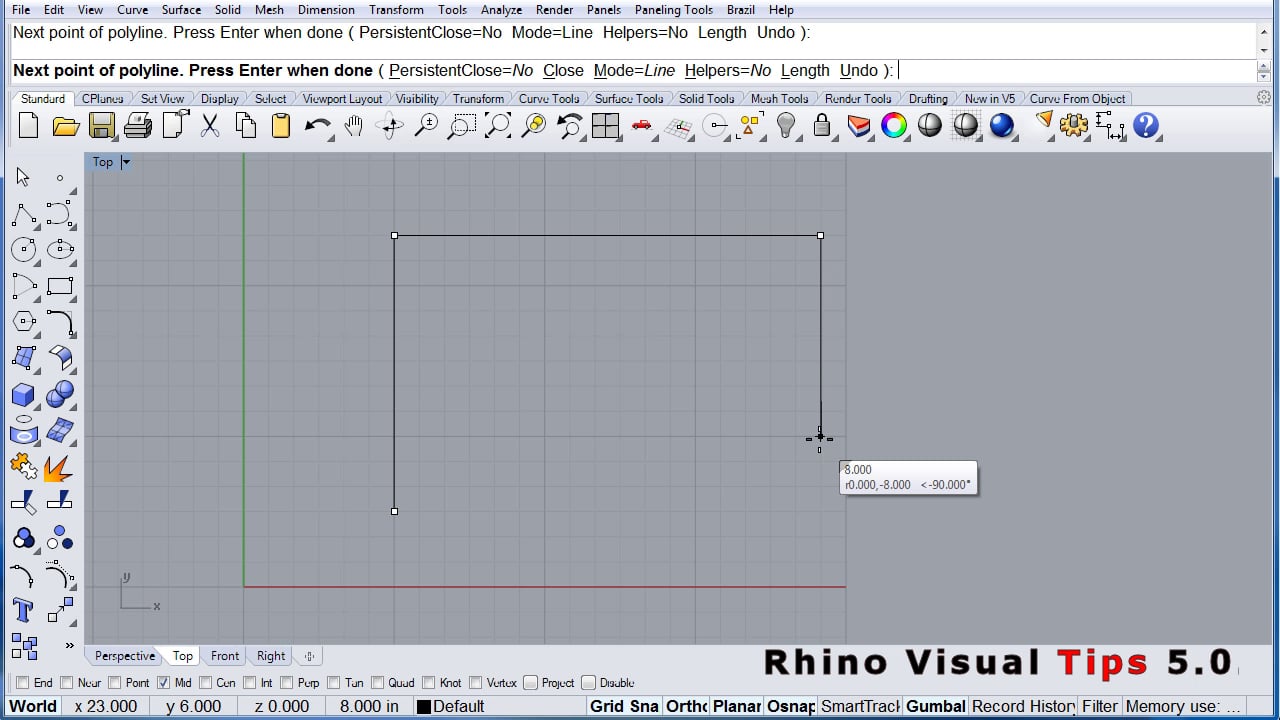Toggle the Disable osnap checkbox
Image resolution: width=1280 pixels, height=720 pixels.
click(588, 683)
